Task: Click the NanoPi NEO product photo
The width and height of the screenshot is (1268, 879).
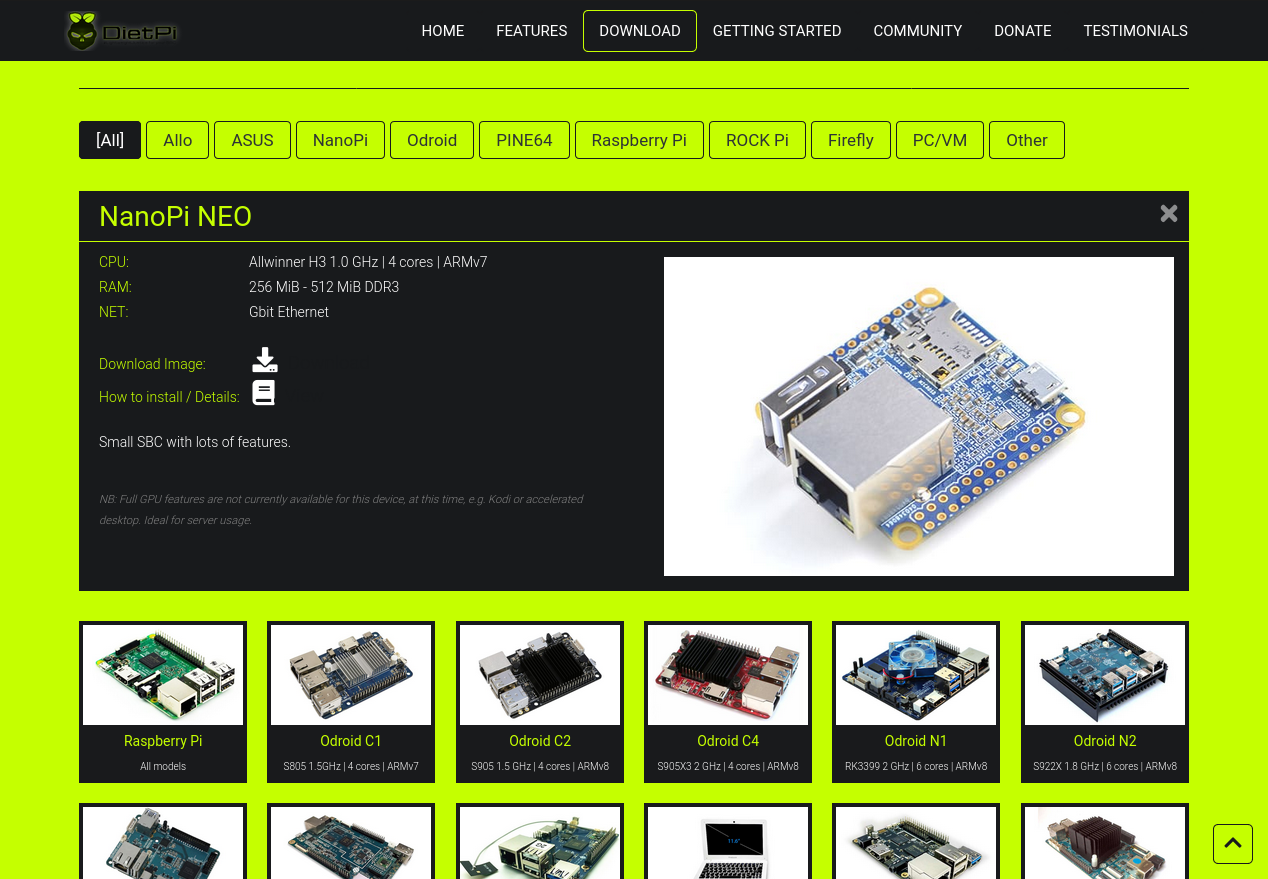Action: [918, 416]
